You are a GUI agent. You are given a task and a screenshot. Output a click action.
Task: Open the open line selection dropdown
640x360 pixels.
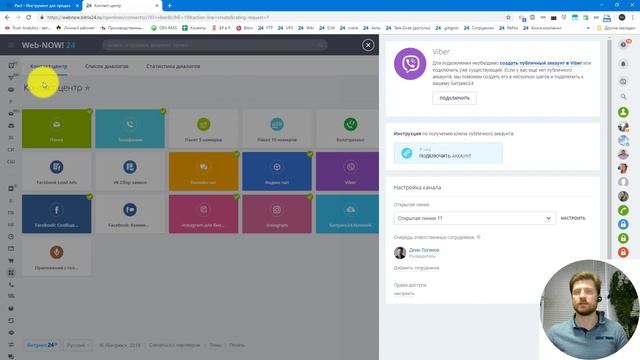(x=475, y=218)
